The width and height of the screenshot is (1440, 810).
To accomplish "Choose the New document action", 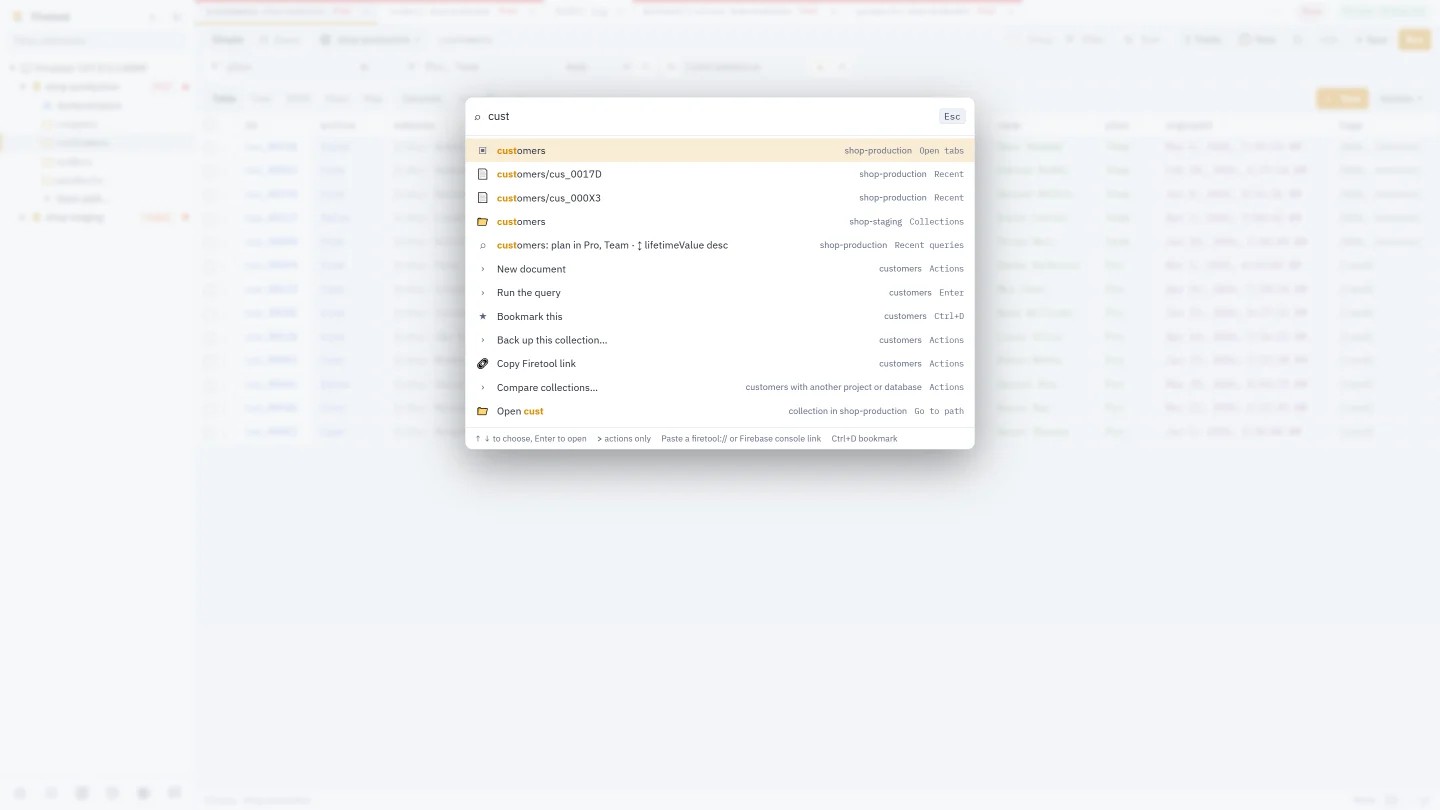I will tap(720, 269).
